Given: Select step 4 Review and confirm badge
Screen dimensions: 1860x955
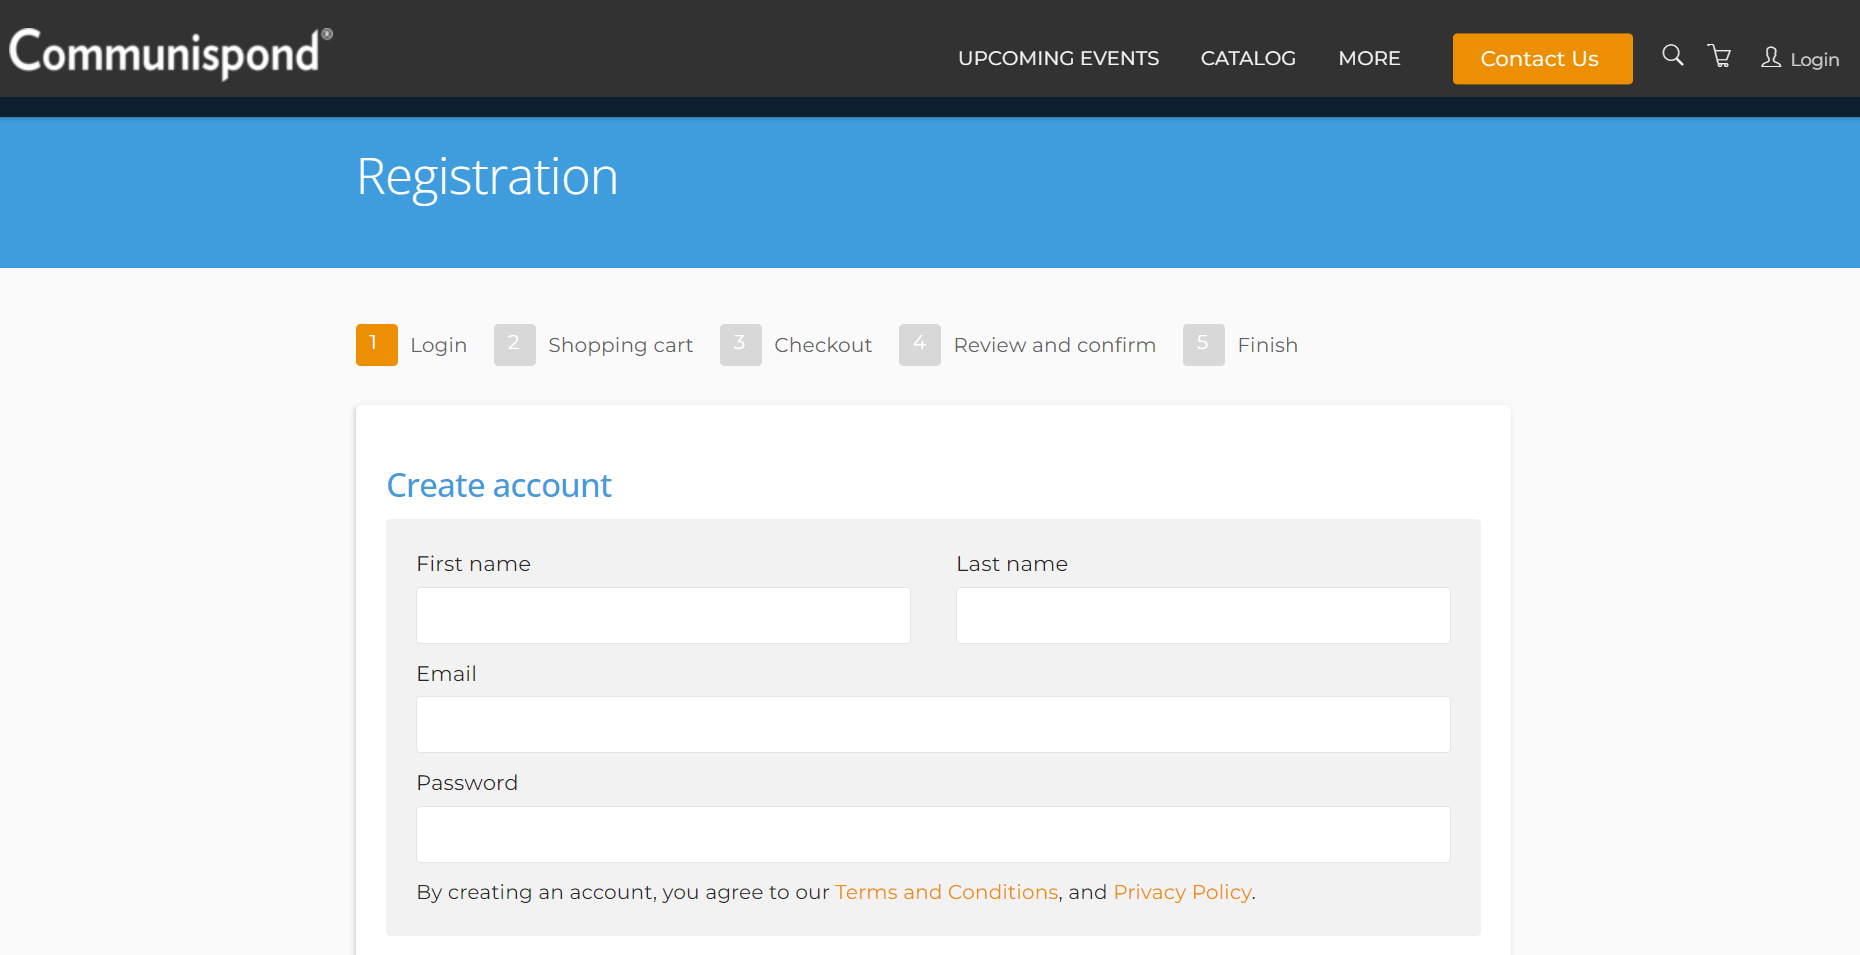Looking at the screenshot, I should point(919,345).
